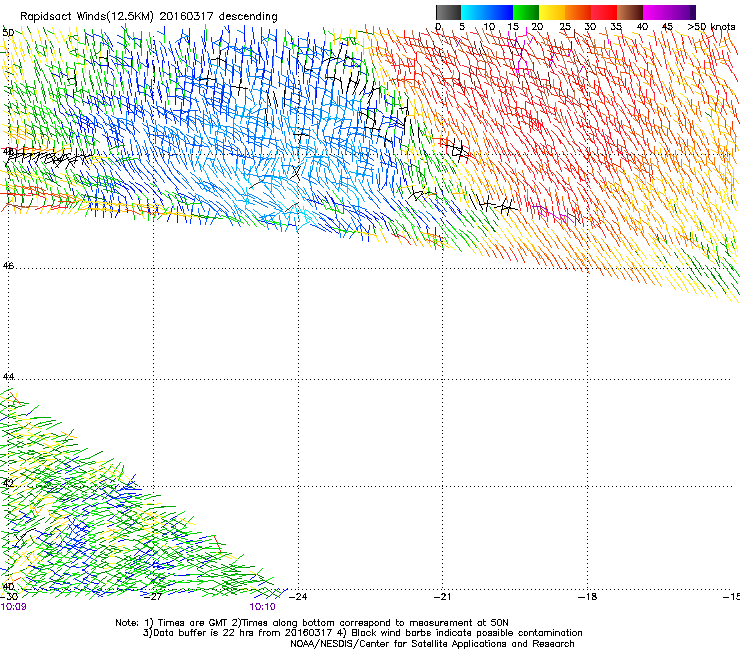Click the '20' knots legend label

pos(537,27)
